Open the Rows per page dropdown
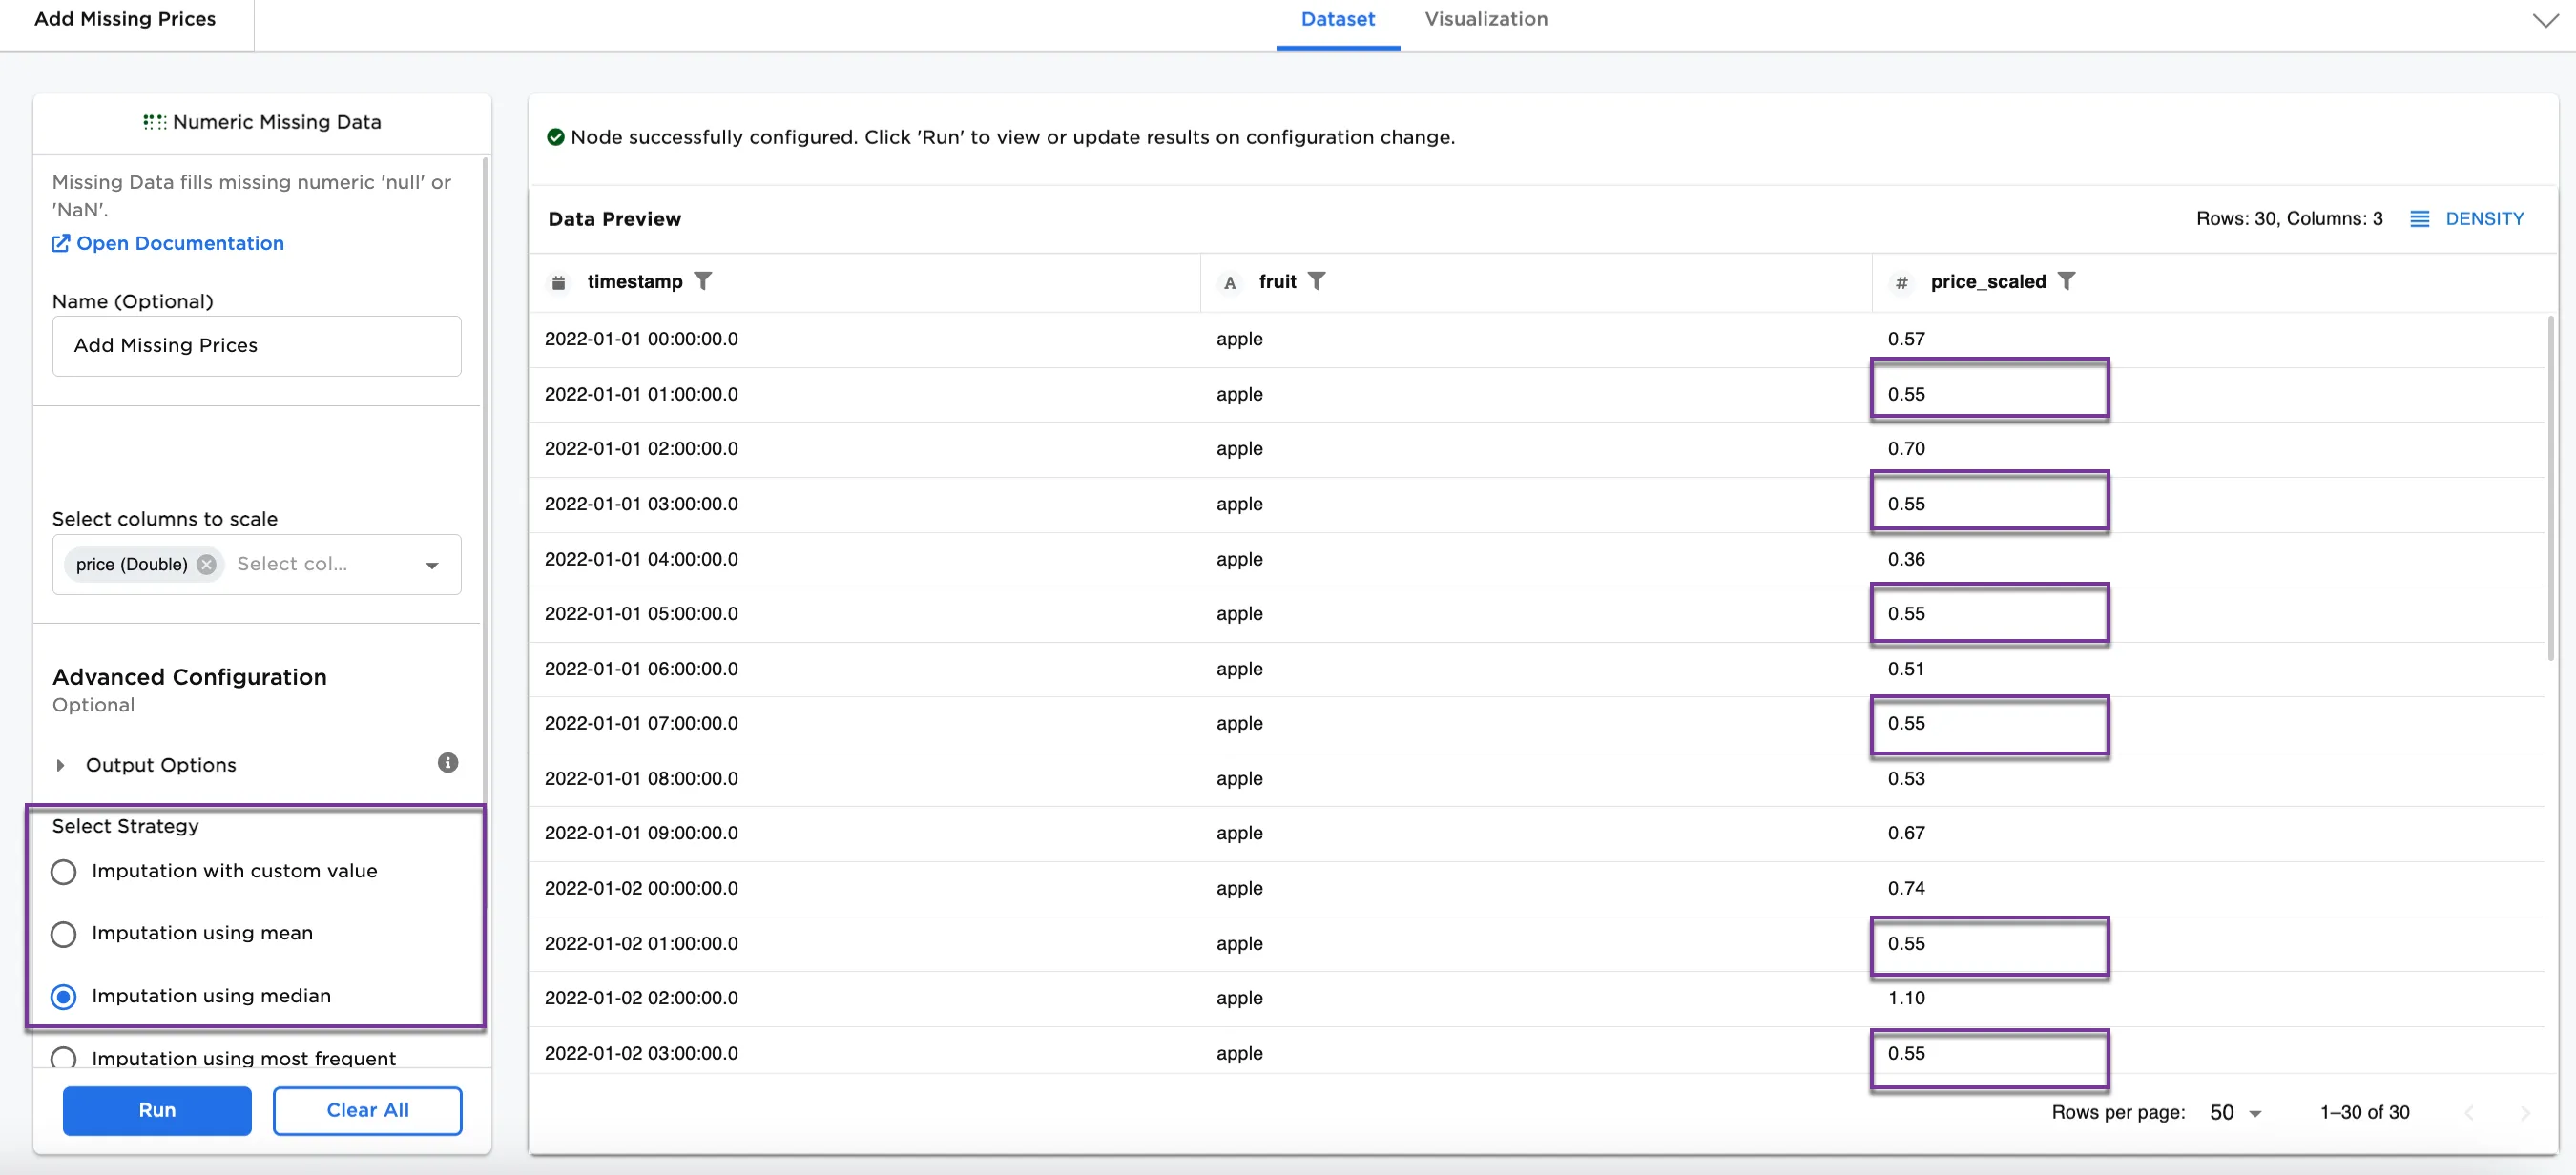 point(2236,1113)
